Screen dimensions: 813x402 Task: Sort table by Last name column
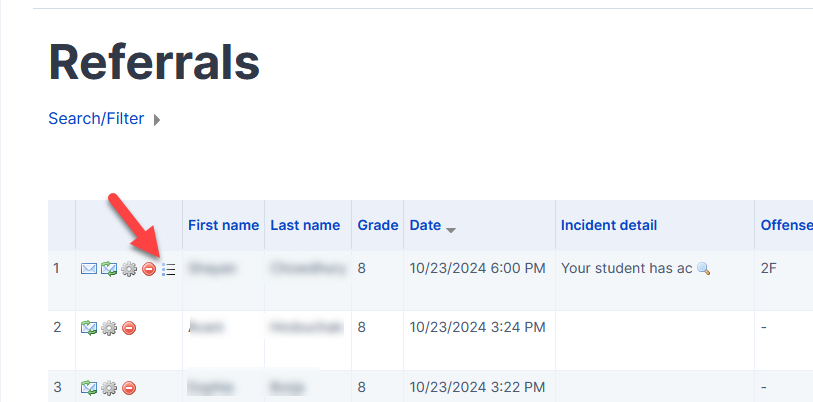(305, 225)
